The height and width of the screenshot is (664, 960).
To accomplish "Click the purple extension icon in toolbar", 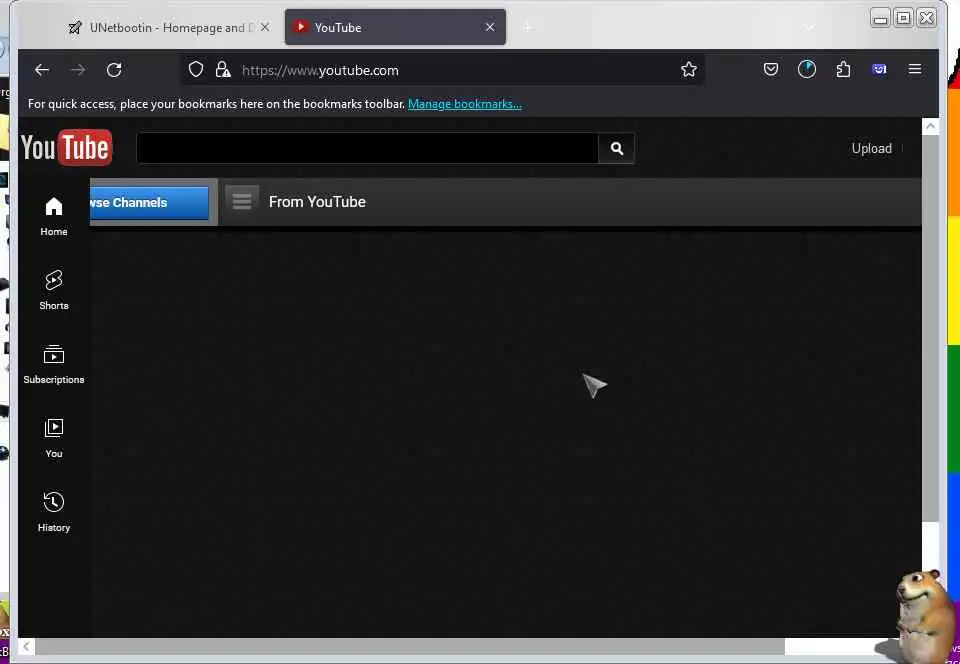I will click(x=879, y=69).
